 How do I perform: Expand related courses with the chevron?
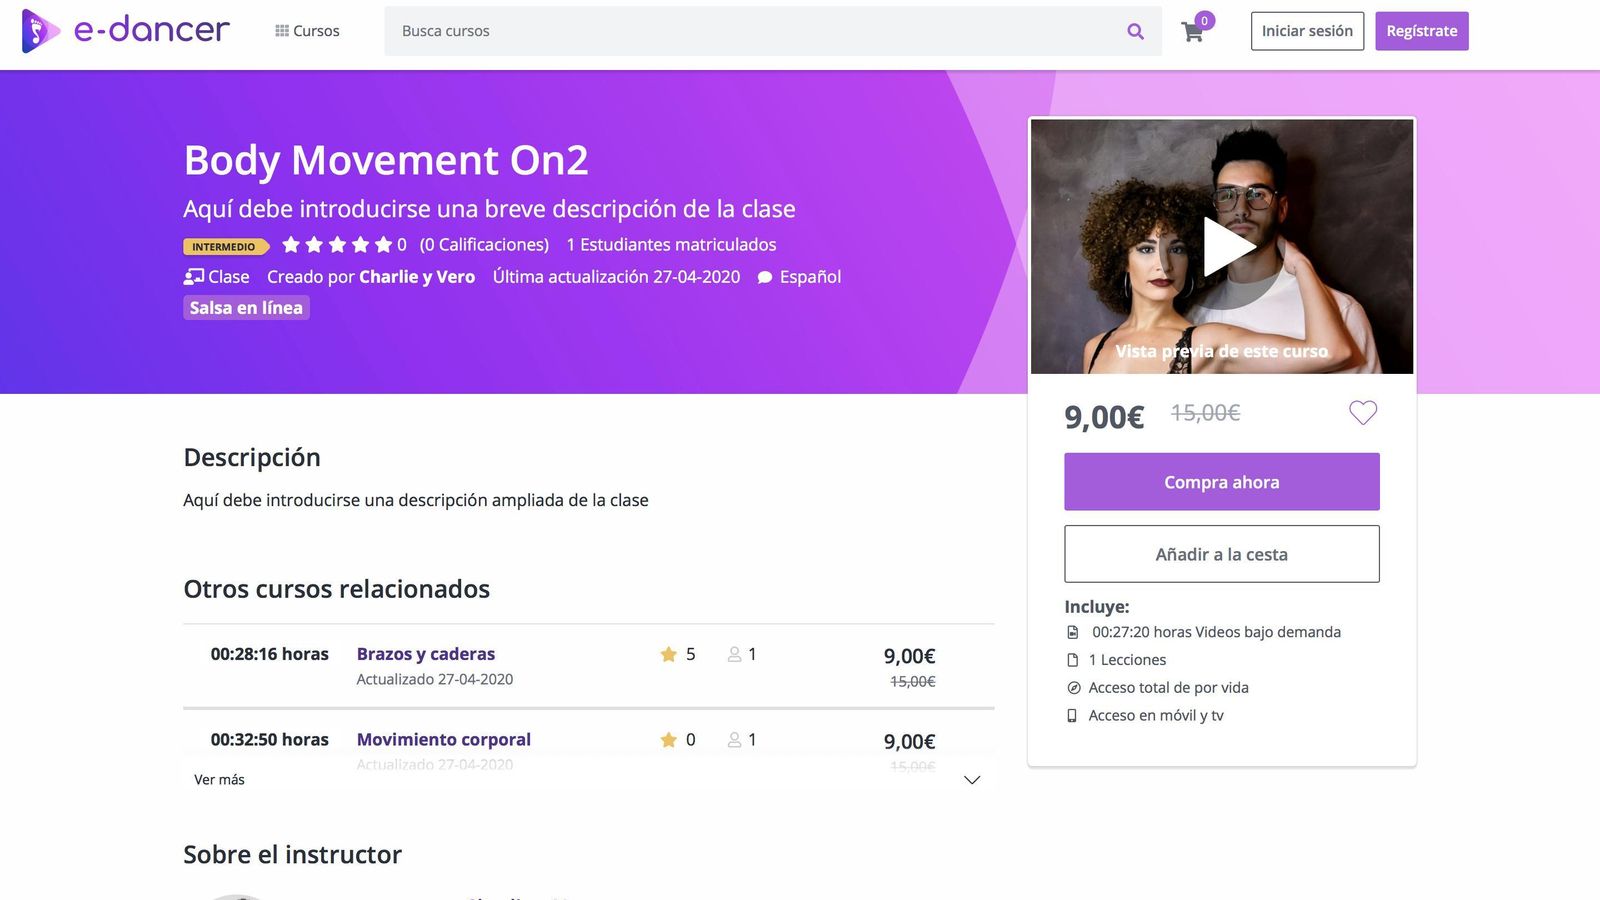(970, 779)
